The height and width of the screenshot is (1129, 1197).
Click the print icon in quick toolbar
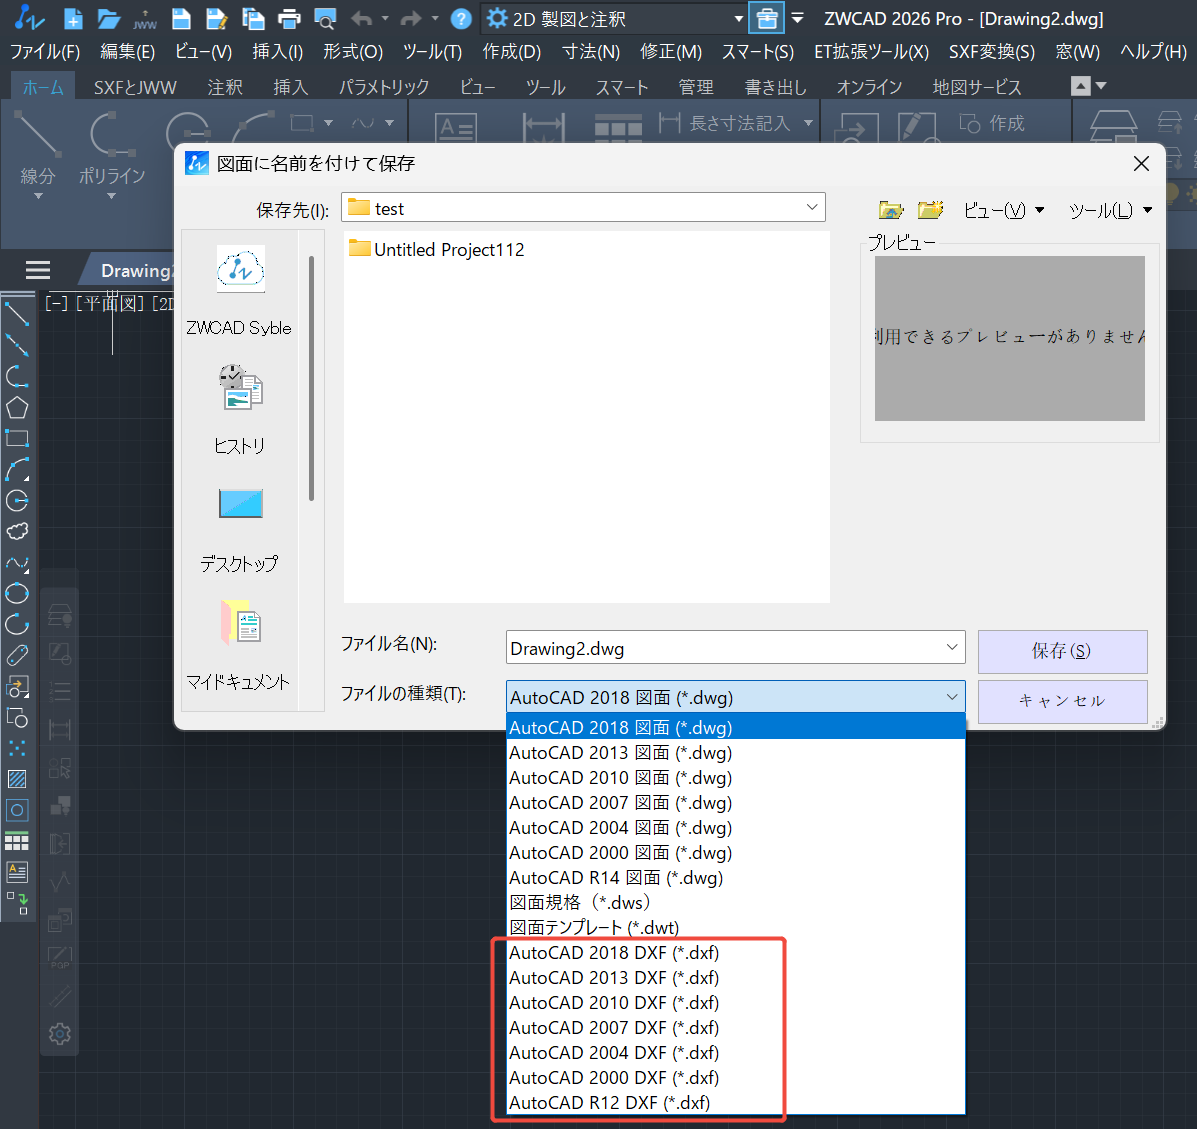coord(289,19)
